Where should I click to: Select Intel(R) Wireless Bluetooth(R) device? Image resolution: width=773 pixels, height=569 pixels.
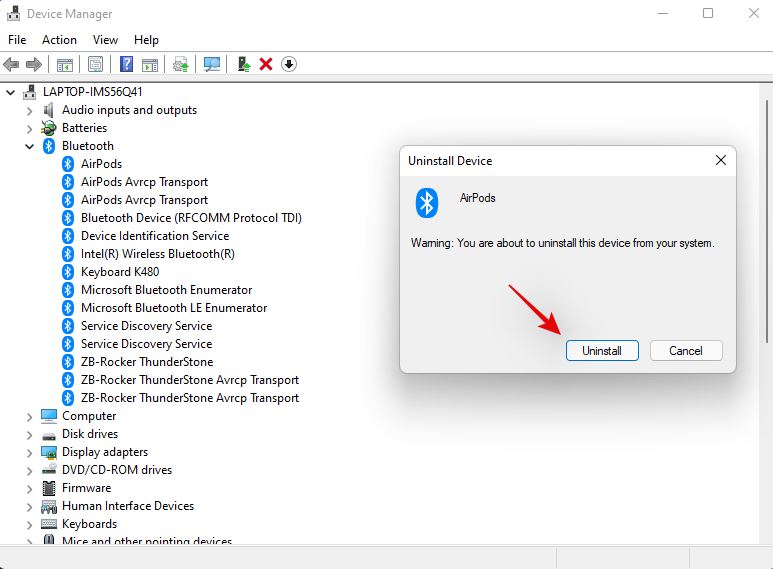(x=157, y=254)
